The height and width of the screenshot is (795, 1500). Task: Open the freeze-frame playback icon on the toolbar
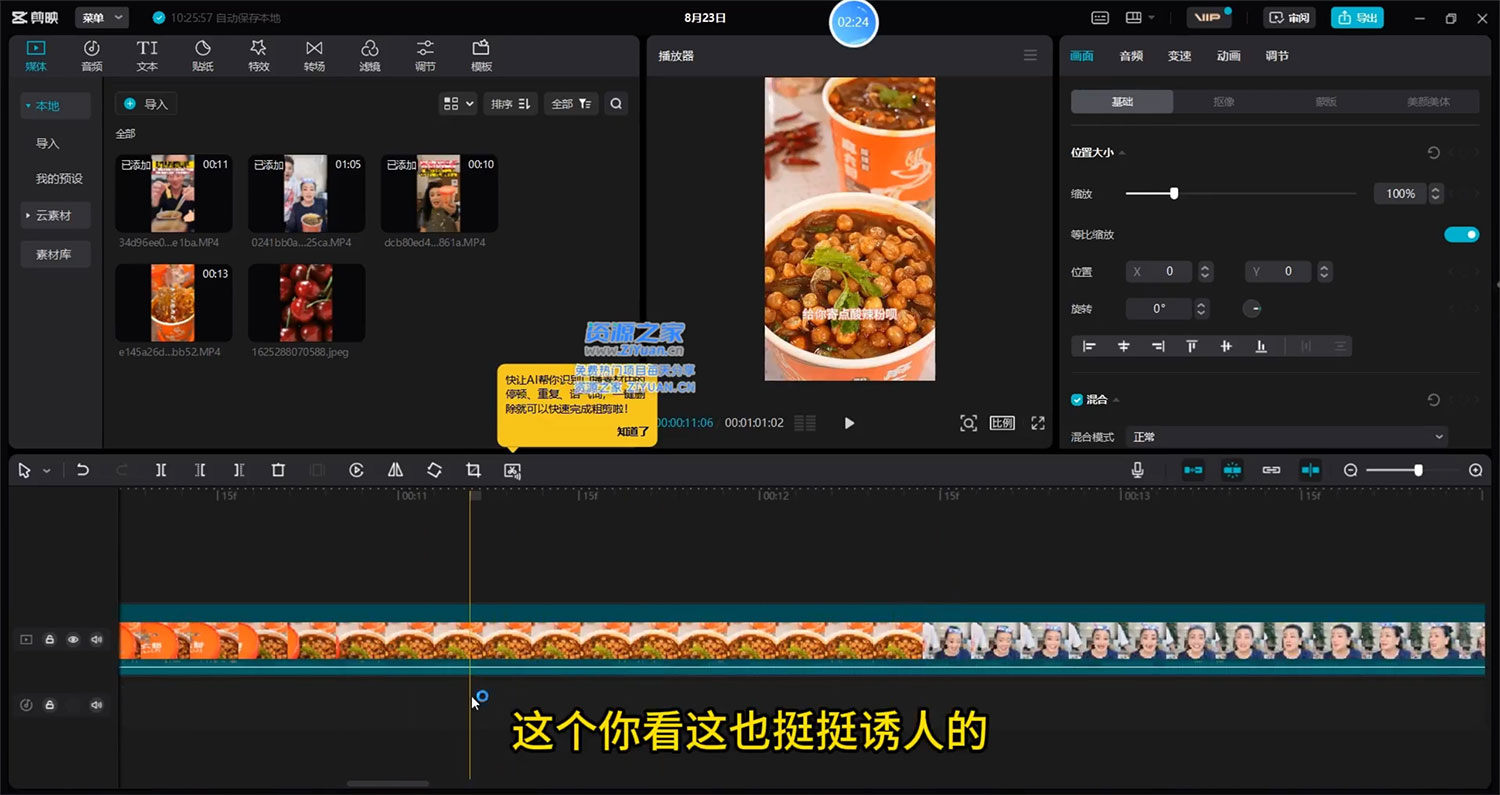pyautogui.click(x=356, y=470)
